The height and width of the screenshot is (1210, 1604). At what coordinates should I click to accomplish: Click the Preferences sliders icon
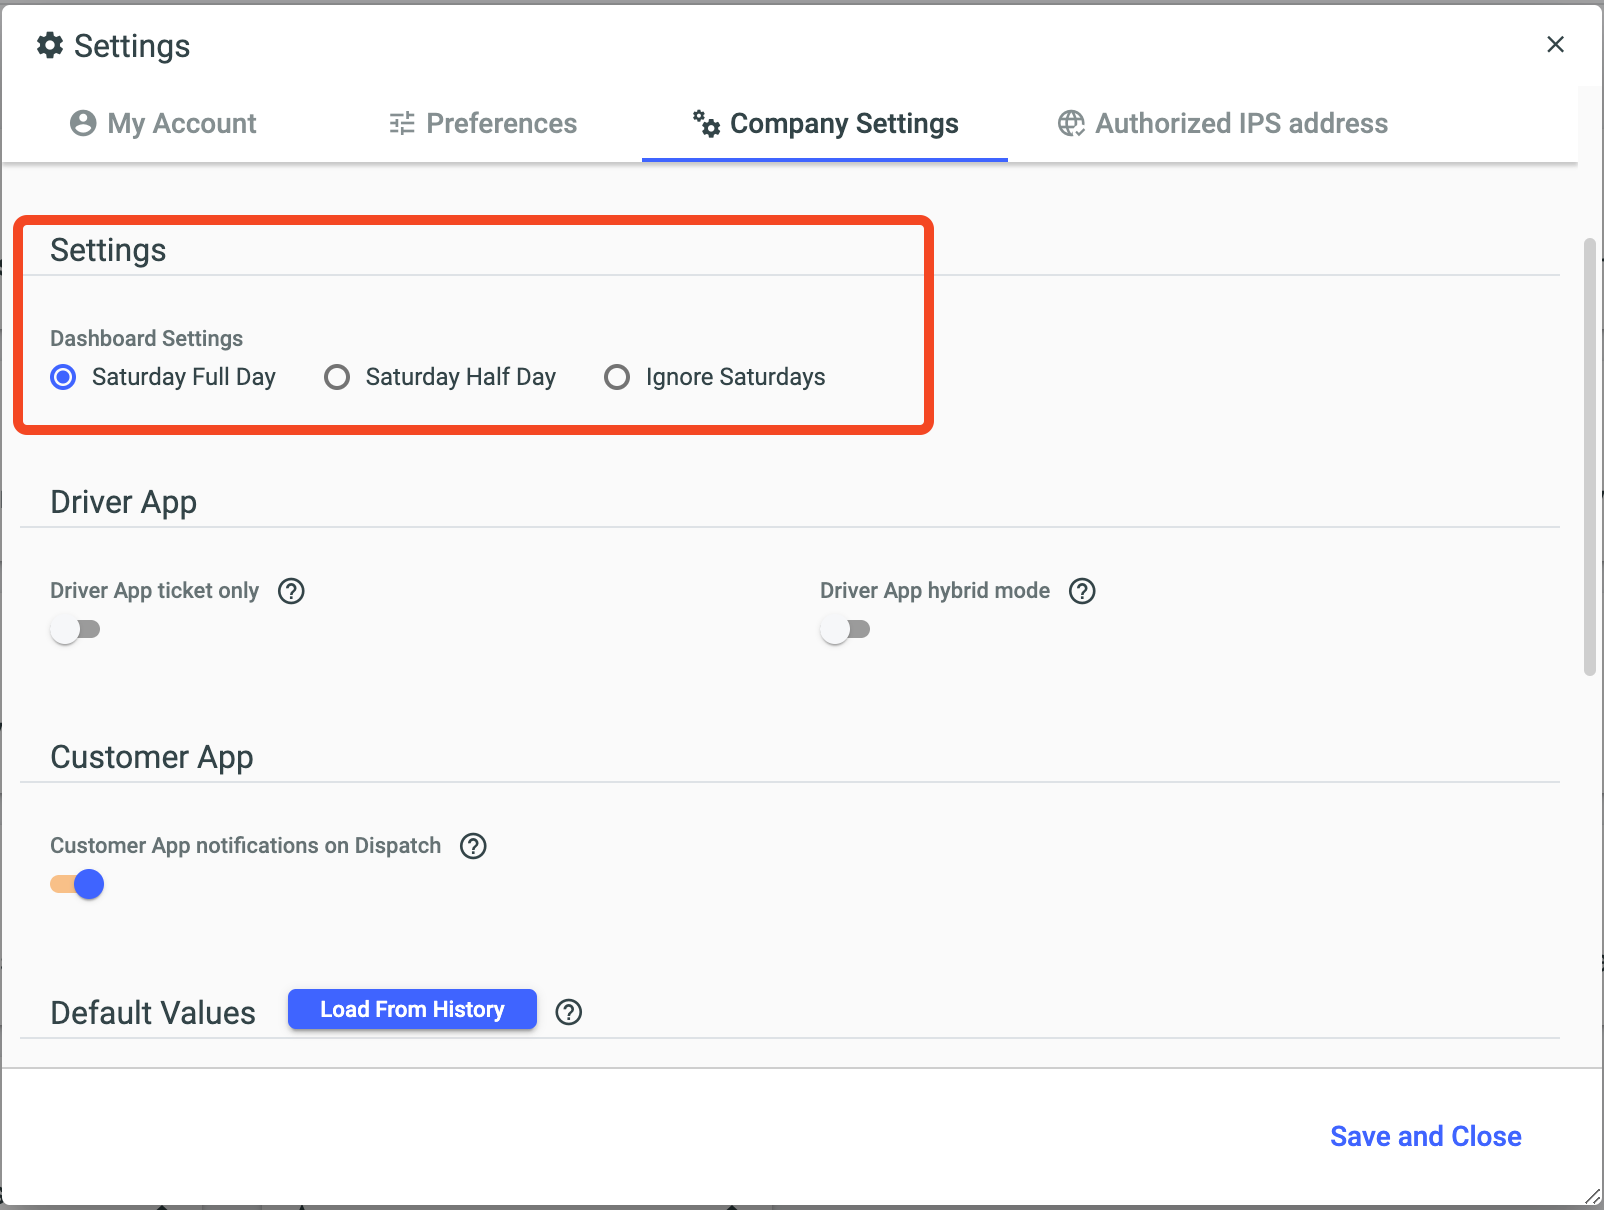point(402,123)
